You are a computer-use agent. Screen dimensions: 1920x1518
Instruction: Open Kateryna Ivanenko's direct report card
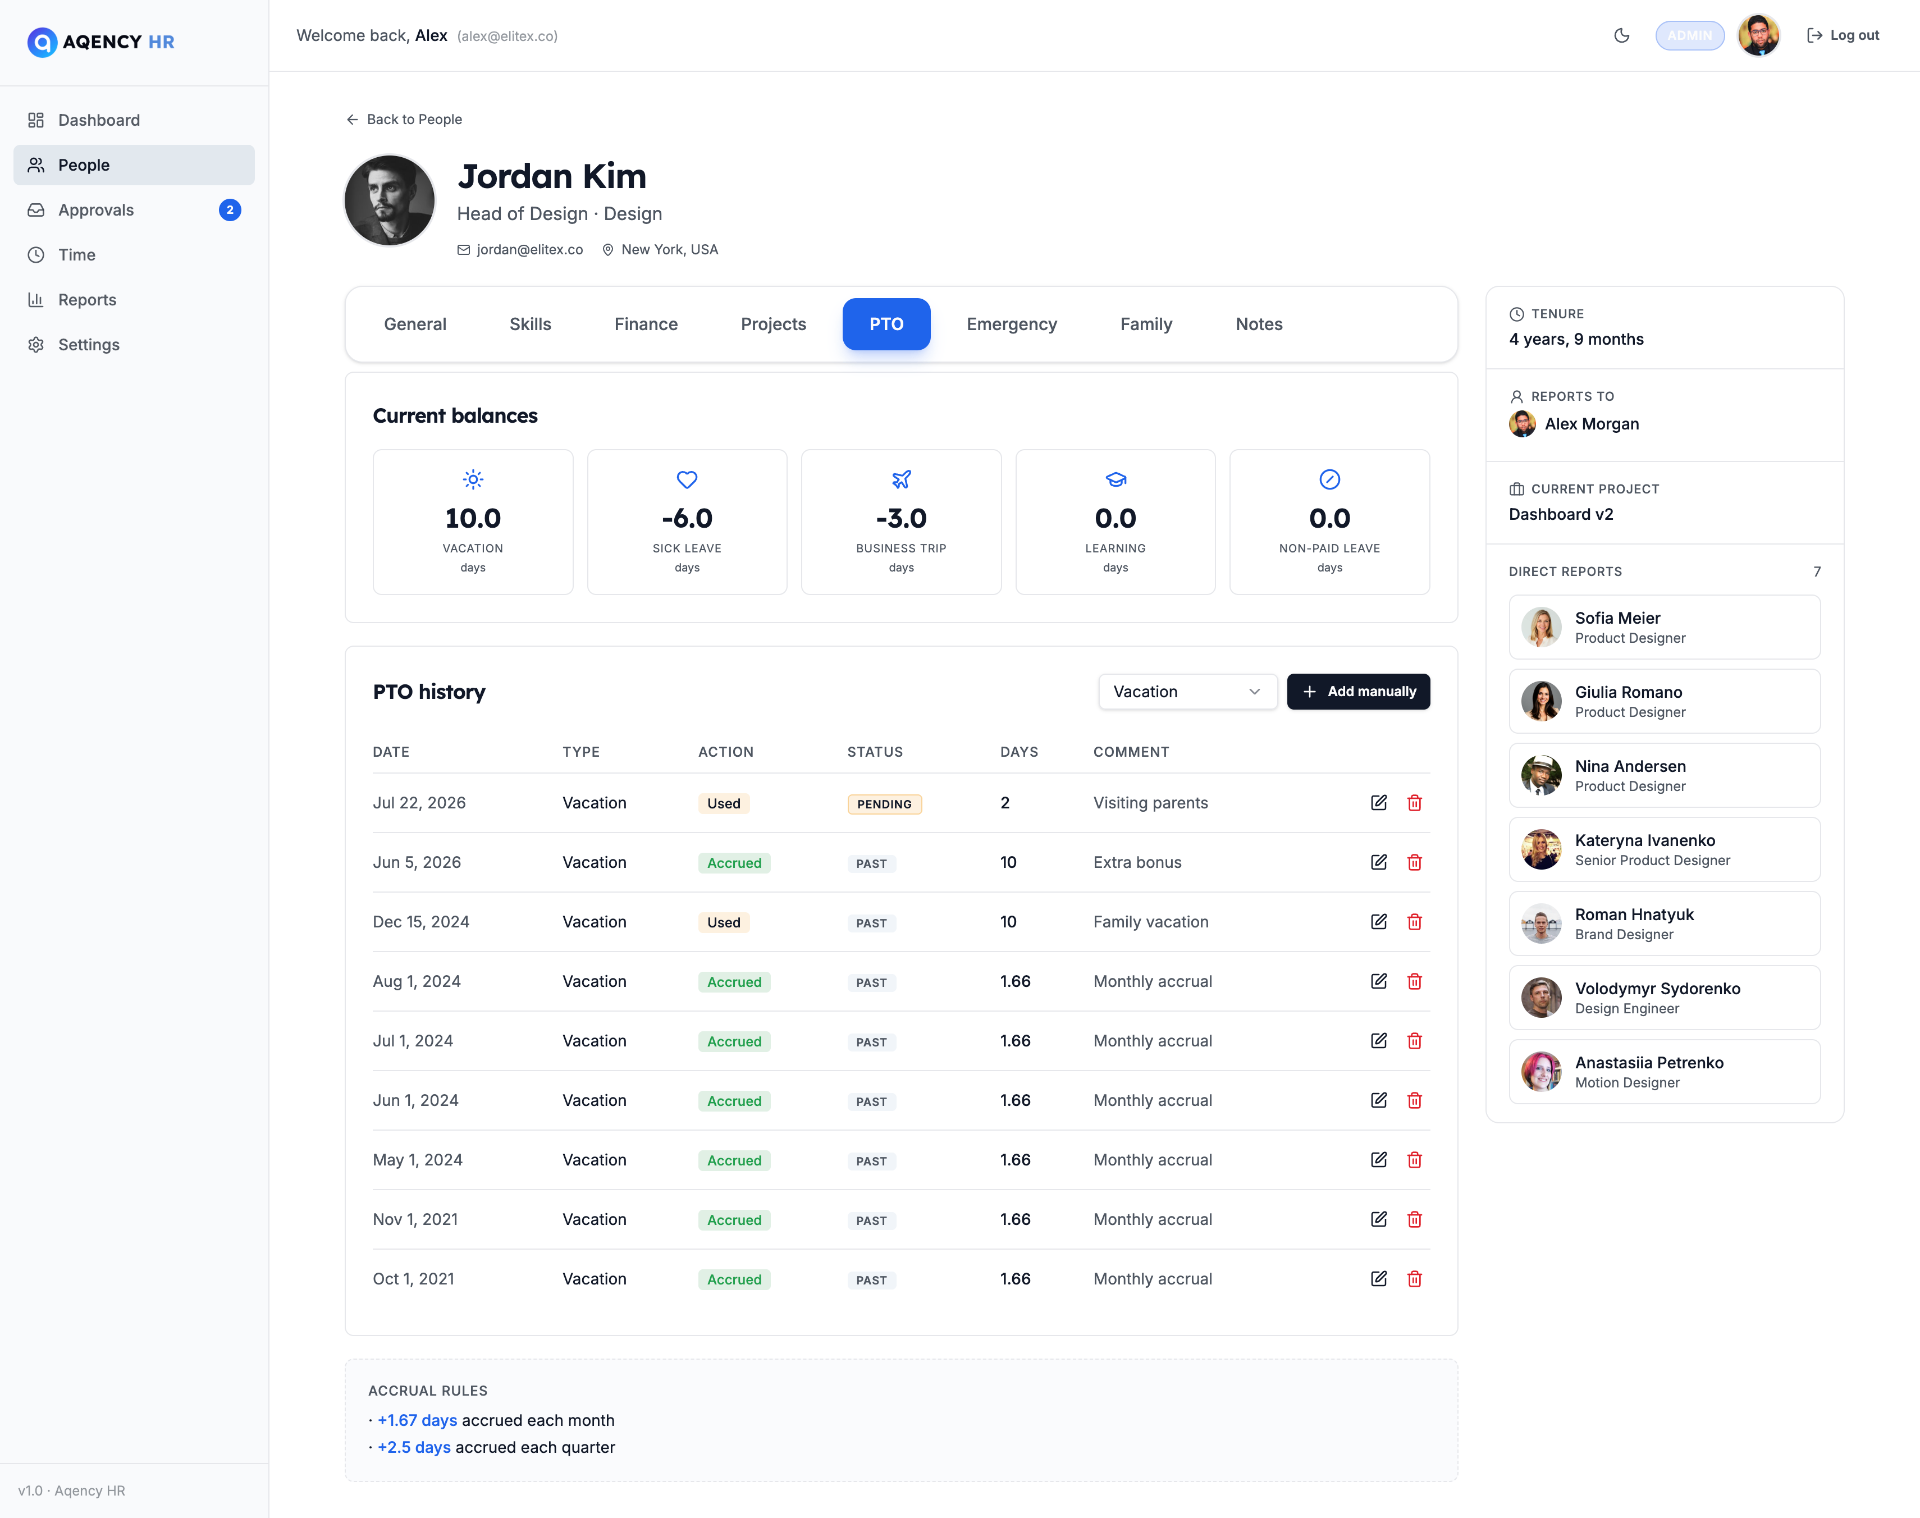pos(1664,849)
